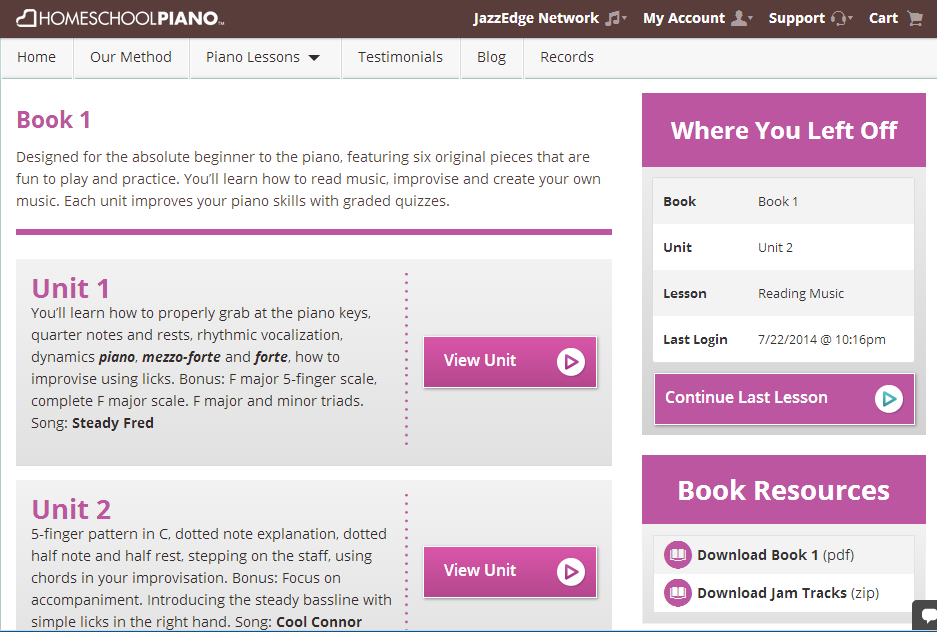Open the Piano Lessons dropdown menu
The width and height of the screenshot is (937, 632).
pyautogui.click(x=264, y=57)
